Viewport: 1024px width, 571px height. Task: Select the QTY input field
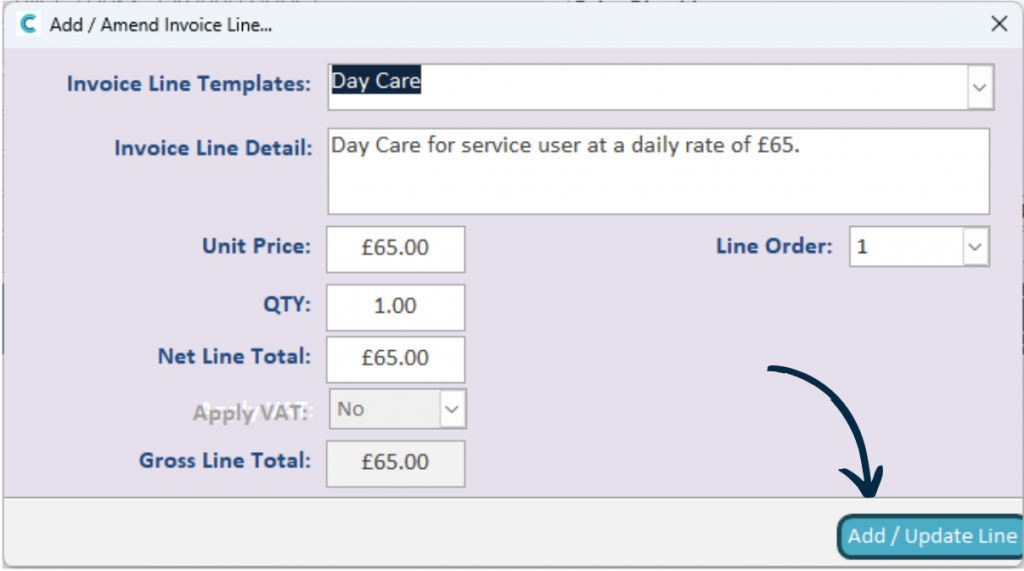(396, 307)
